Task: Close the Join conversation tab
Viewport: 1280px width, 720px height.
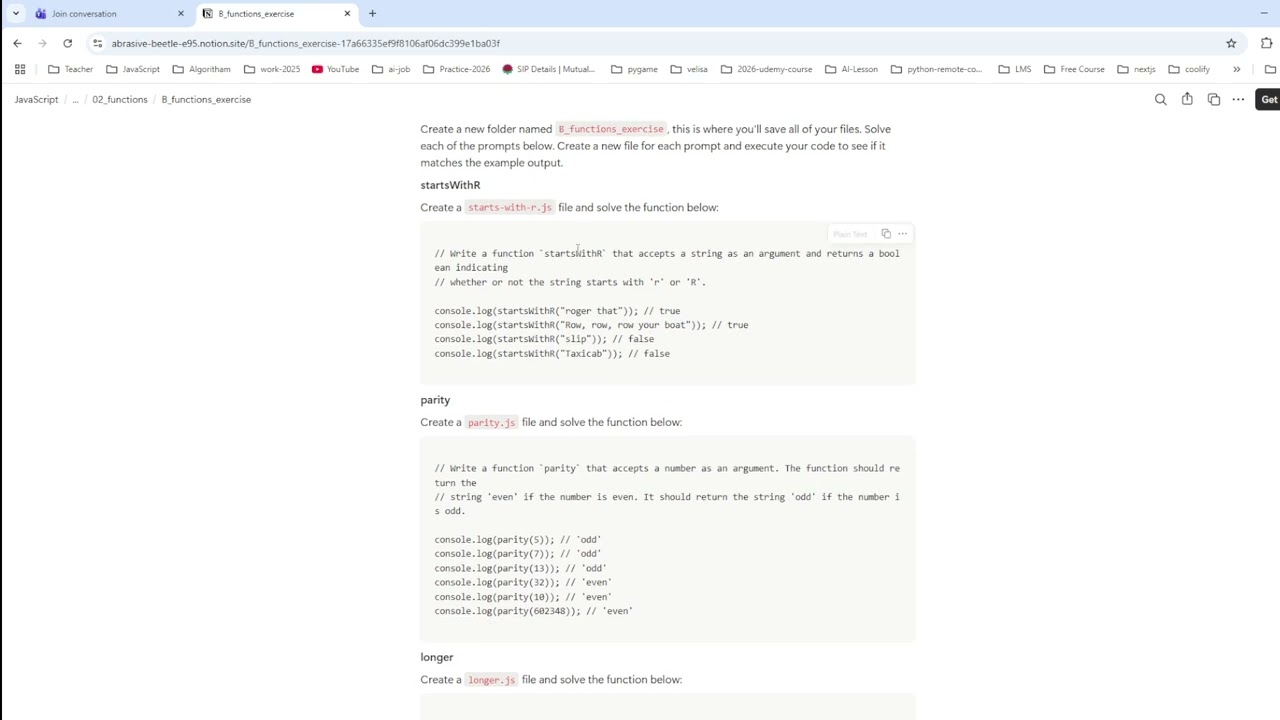Action: (x=181, y=13)
